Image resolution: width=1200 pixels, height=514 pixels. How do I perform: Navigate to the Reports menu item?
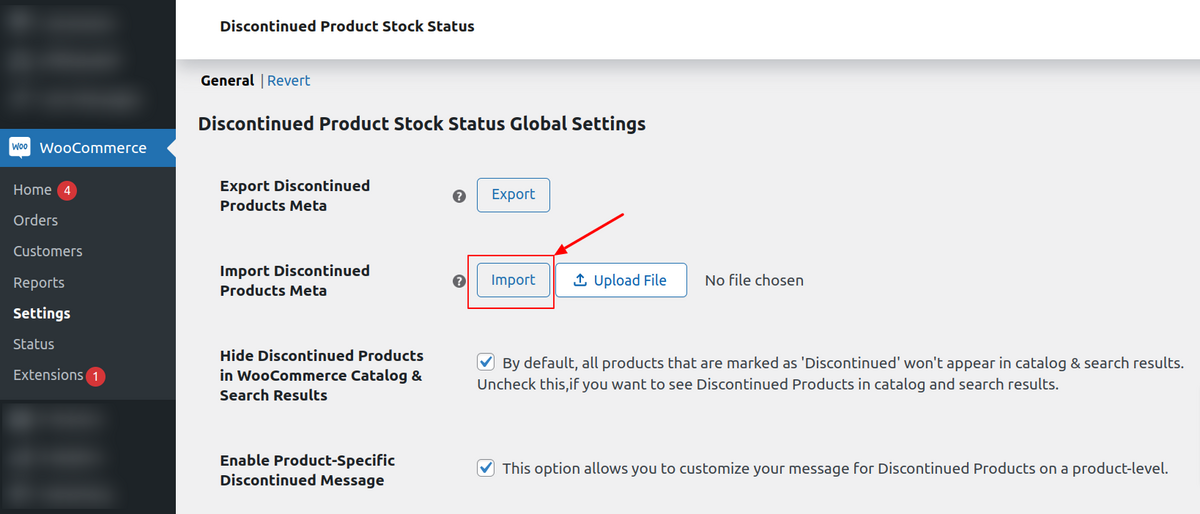39,282
